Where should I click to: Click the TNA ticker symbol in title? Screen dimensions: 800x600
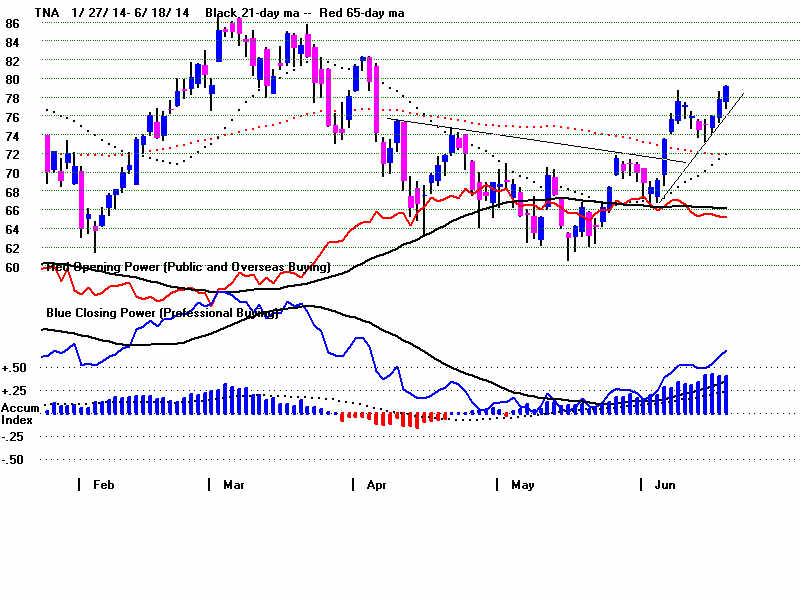point(47,13)
